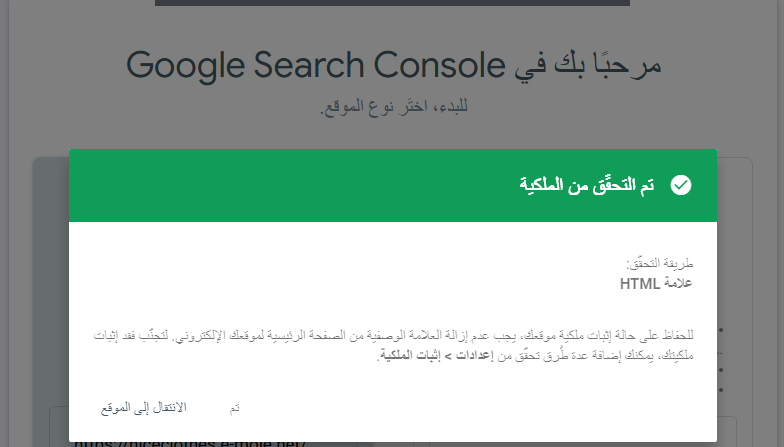This screenshot has width=784, height=447.
Task: Click first line of ownership notice paragraph
Action: [394, 335]
